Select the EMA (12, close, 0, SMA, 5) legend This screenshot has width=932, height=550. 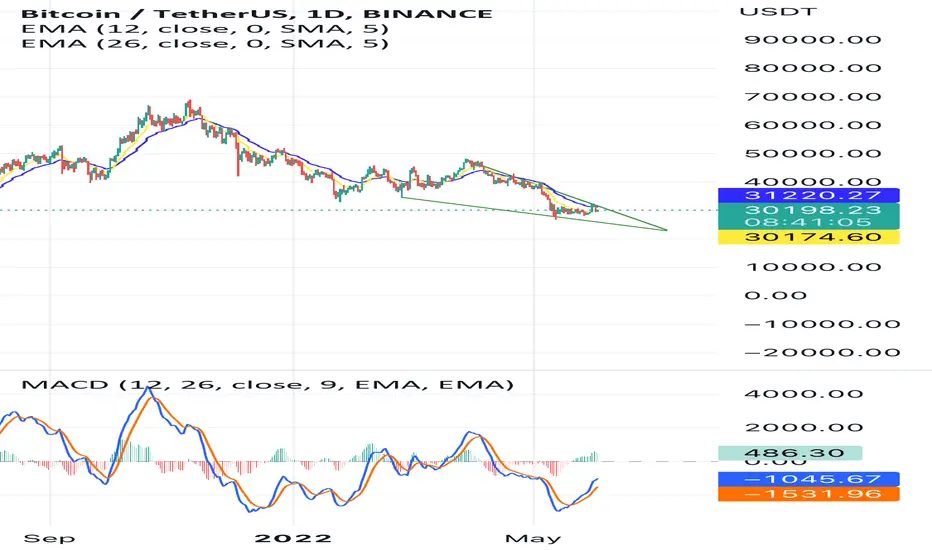pos(204,29)
